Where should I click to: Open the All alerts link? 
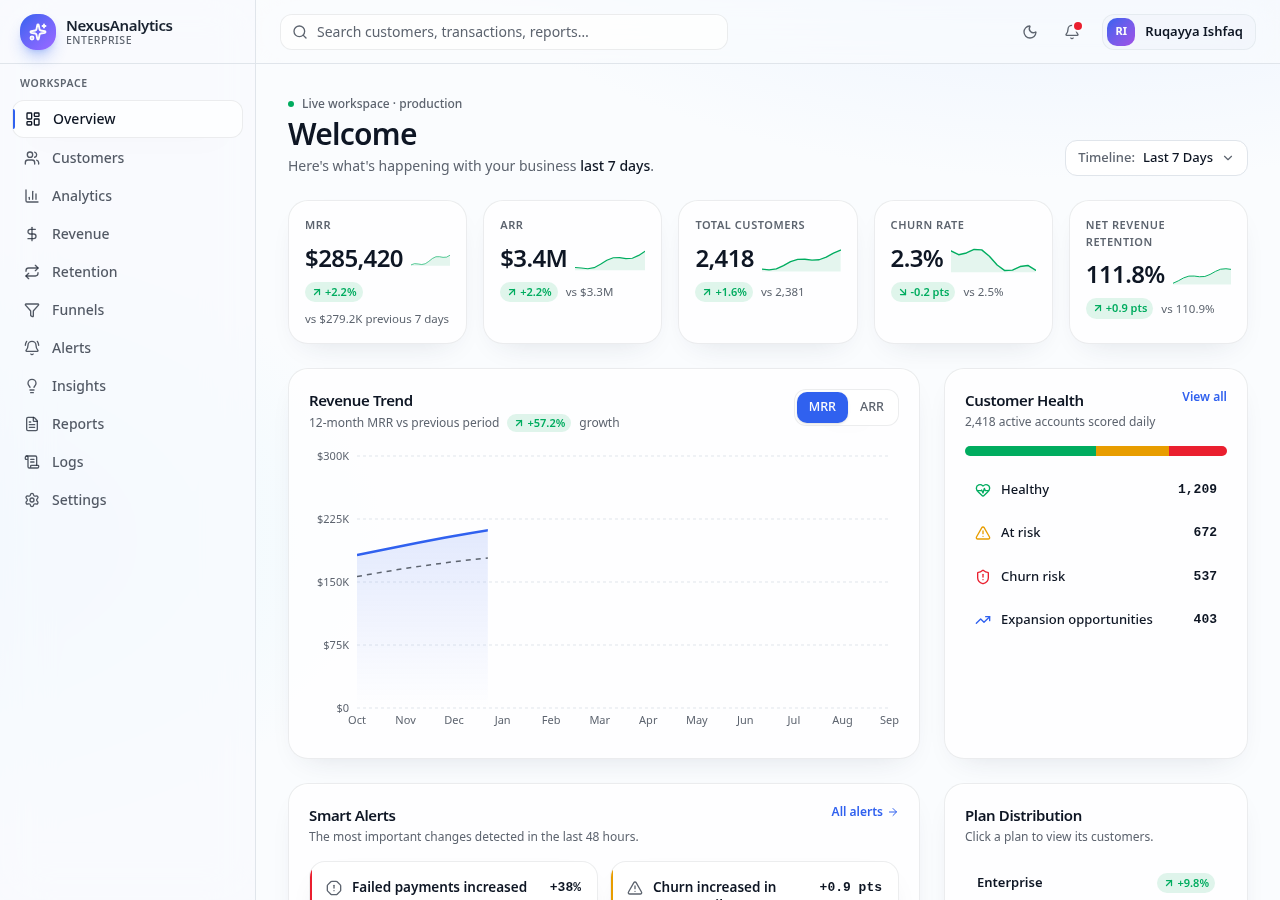tap(865, 812)
